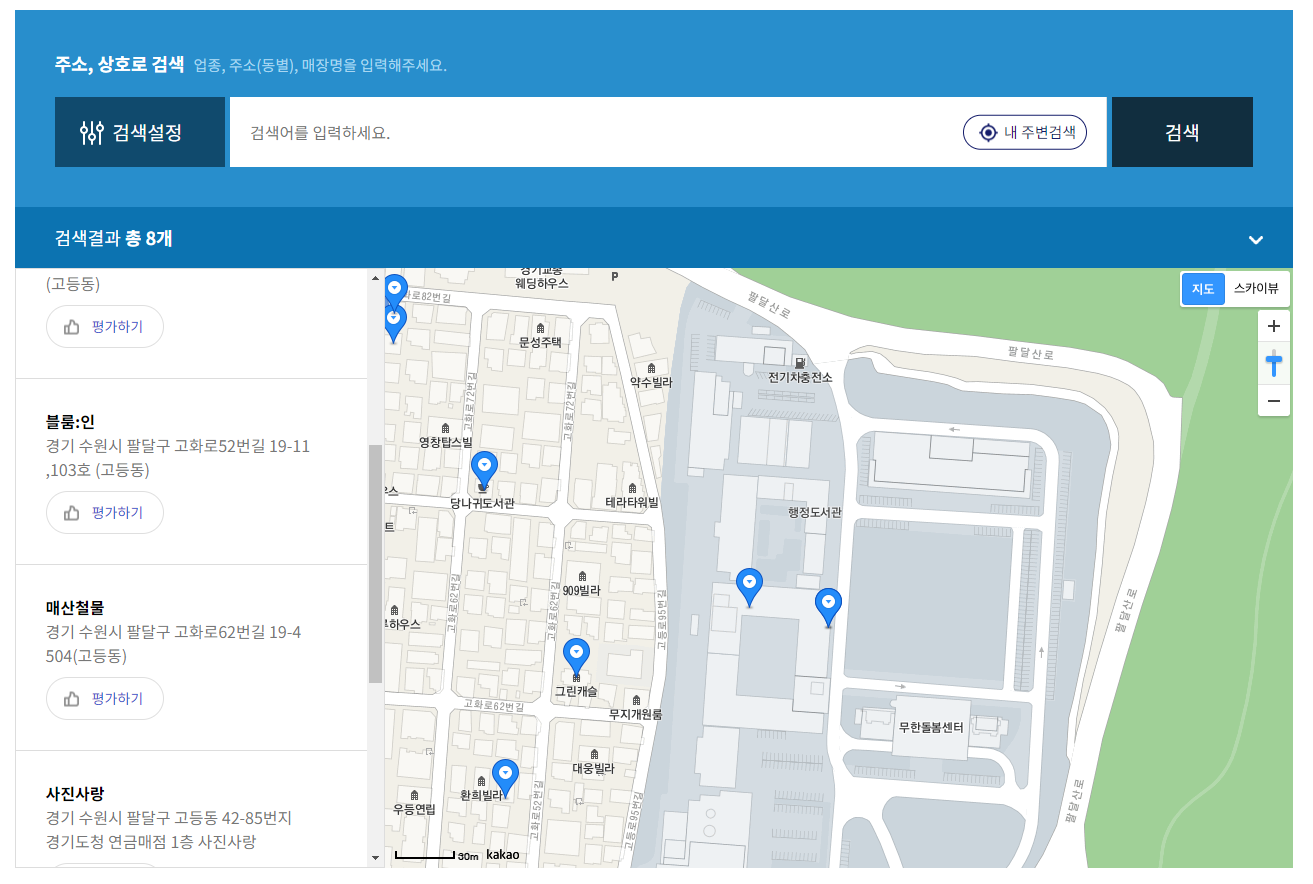
Task: Click the results list scrollbar thumb
Action: coord(375,564)
